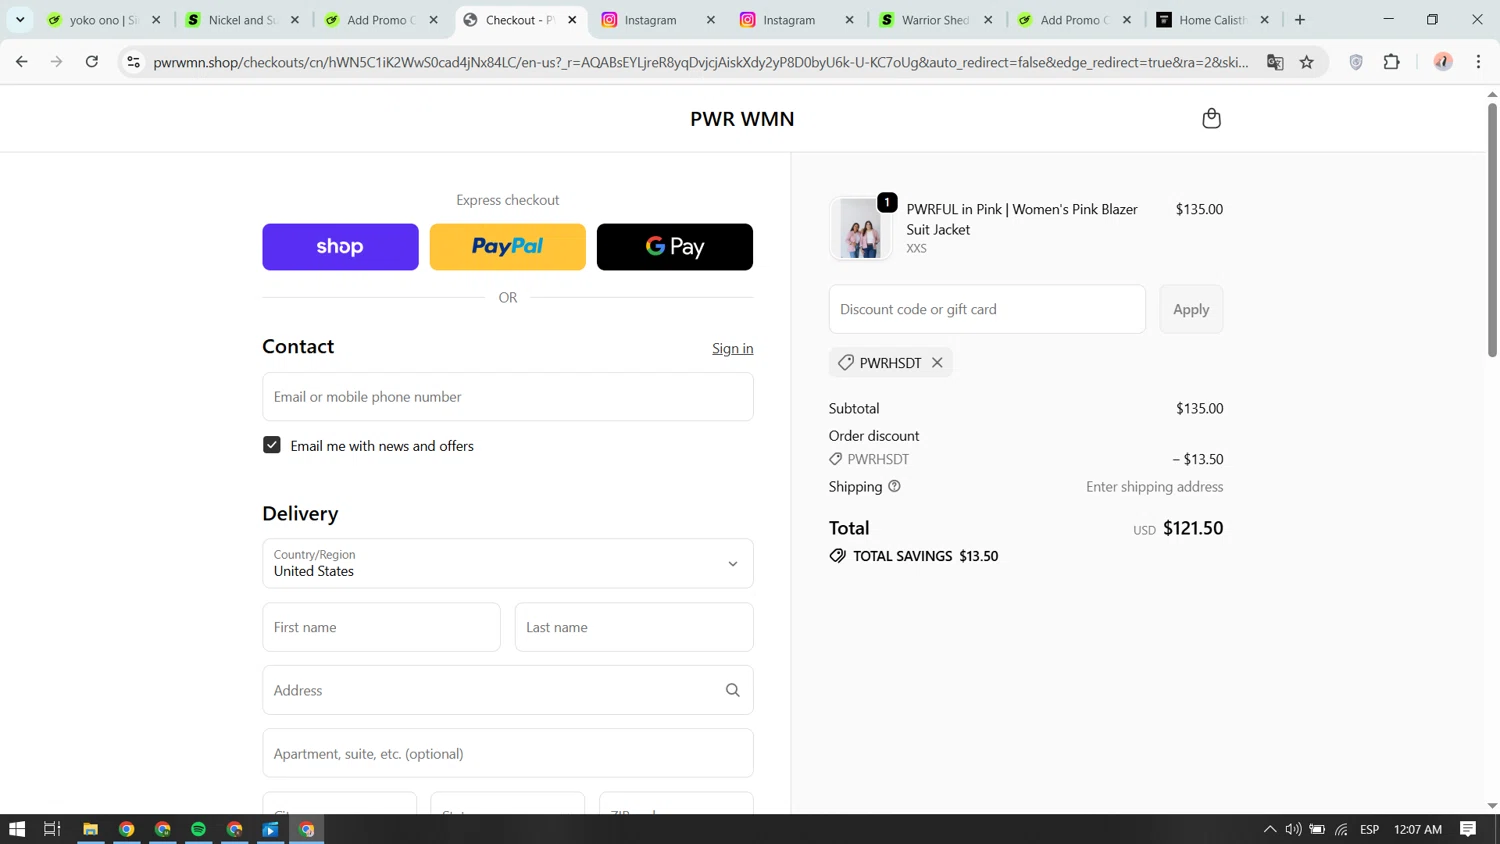The width and height of the screenshot is (1500, 844).
Task: Focus the Discount code or gift card field
Action: click(x=987, y=309)
